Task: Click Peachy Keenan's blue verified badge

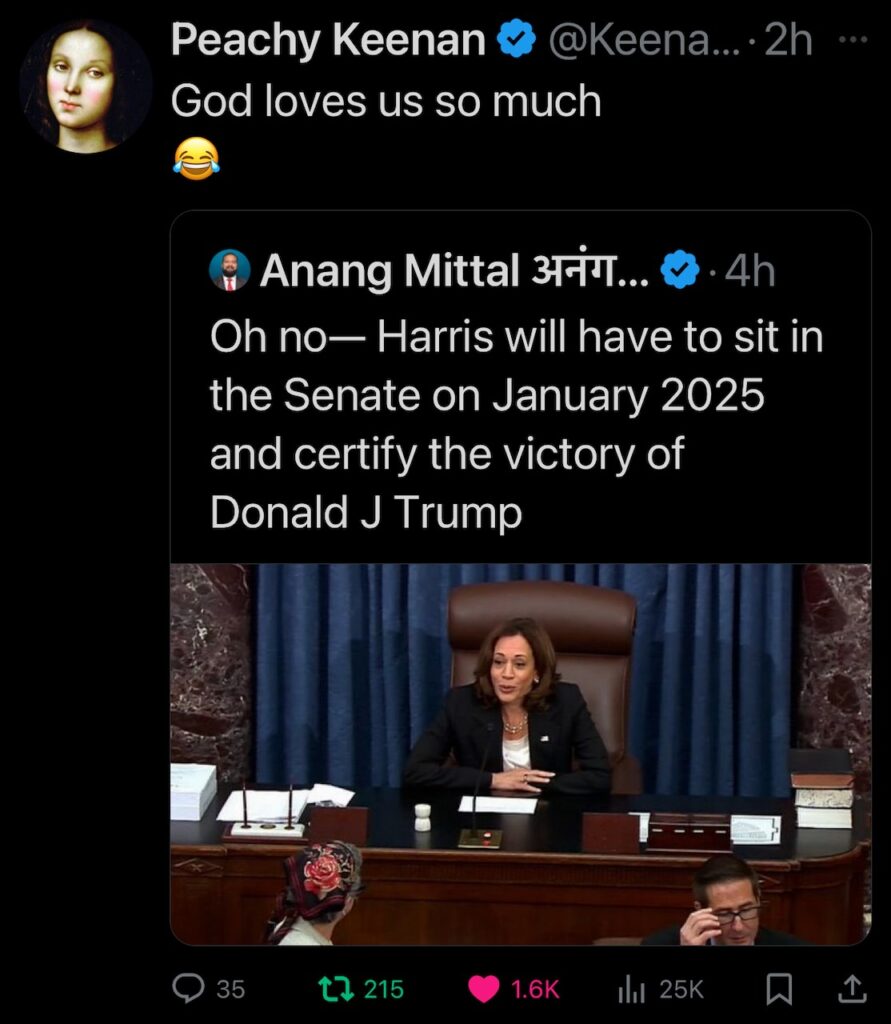Action: (516, 41)
